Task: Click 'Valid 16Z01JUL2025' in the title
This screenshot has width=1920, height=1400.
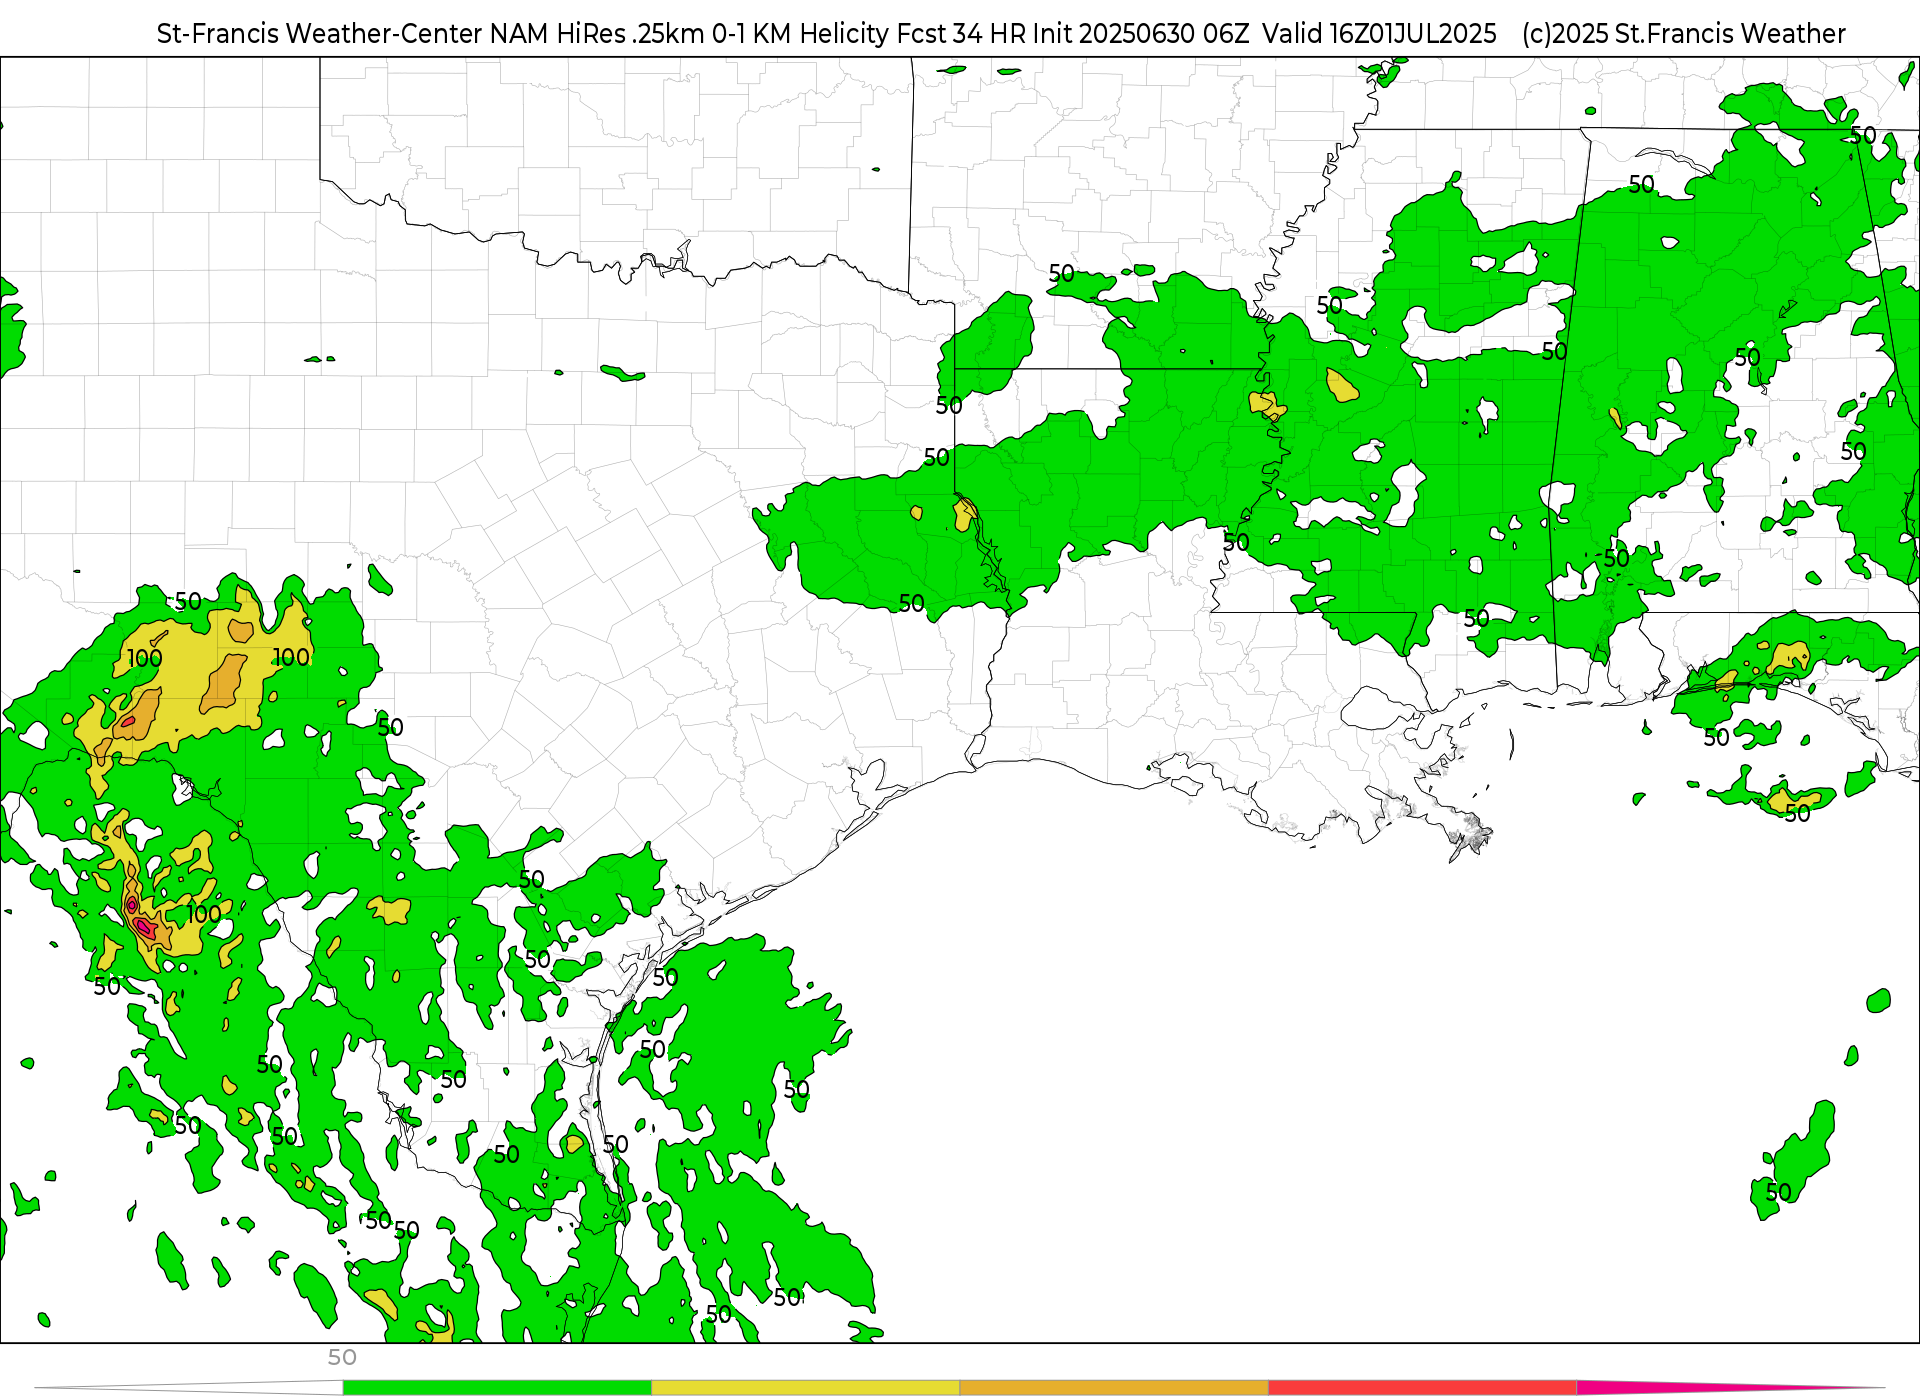Action: pos(1379,34)
